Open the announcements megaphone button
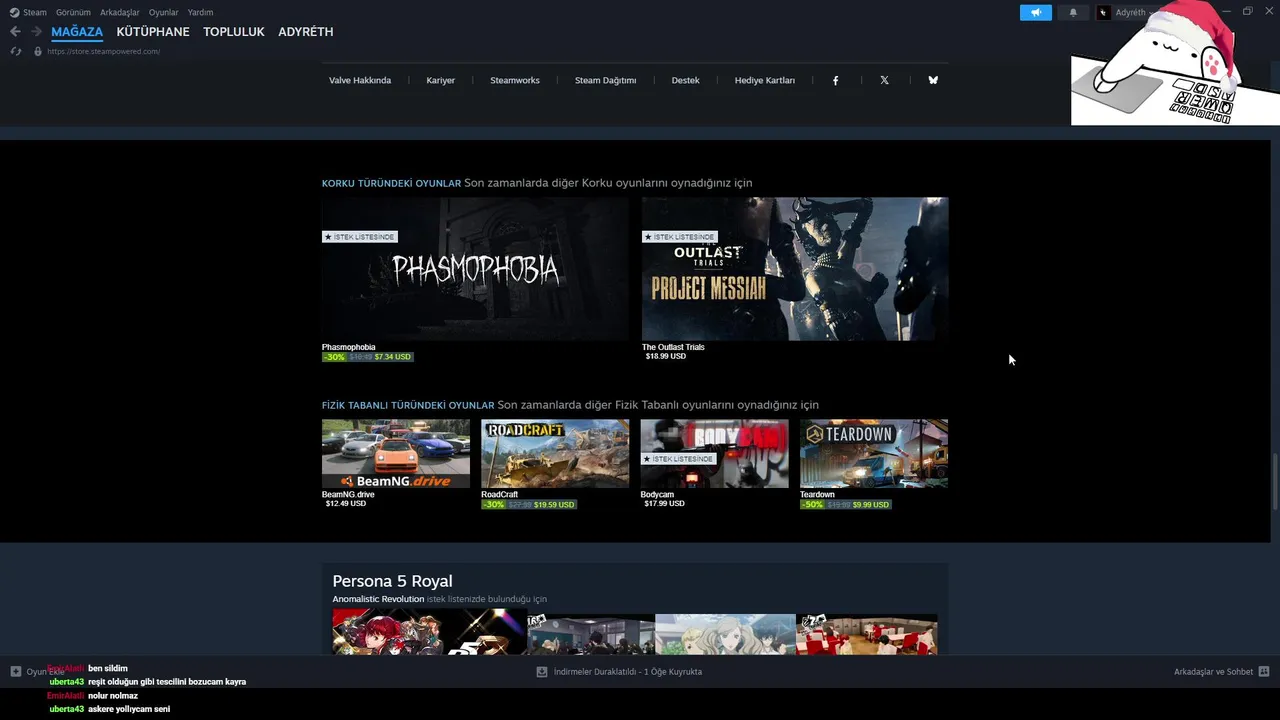 click(1036, 12)
